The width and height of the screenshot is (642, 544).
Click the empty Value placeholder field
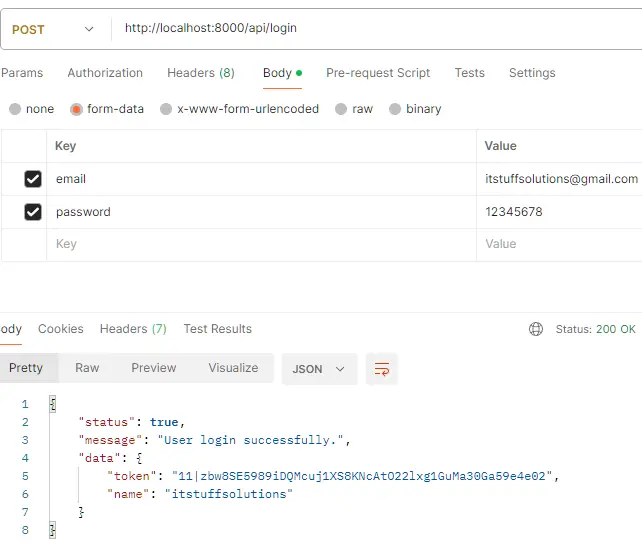click(559, 244)
